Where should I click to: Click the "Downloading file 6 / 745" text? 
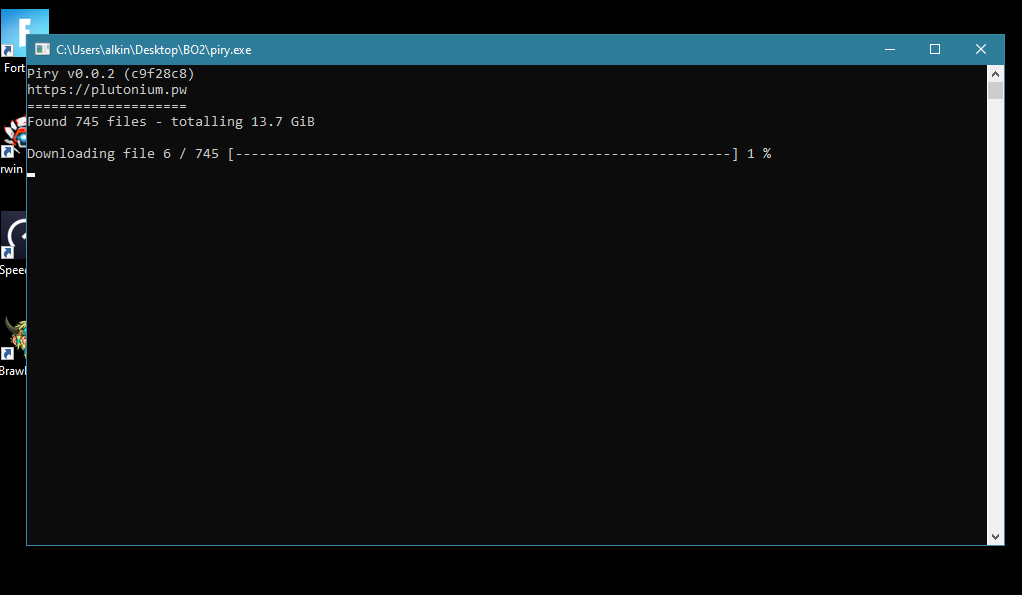122,154
